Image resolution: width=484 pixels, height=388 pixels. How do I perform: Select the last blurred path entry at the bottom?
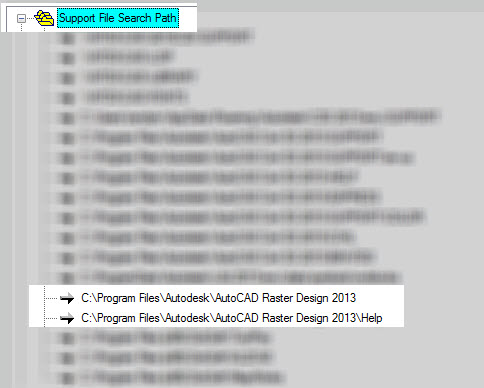(183, 378)
